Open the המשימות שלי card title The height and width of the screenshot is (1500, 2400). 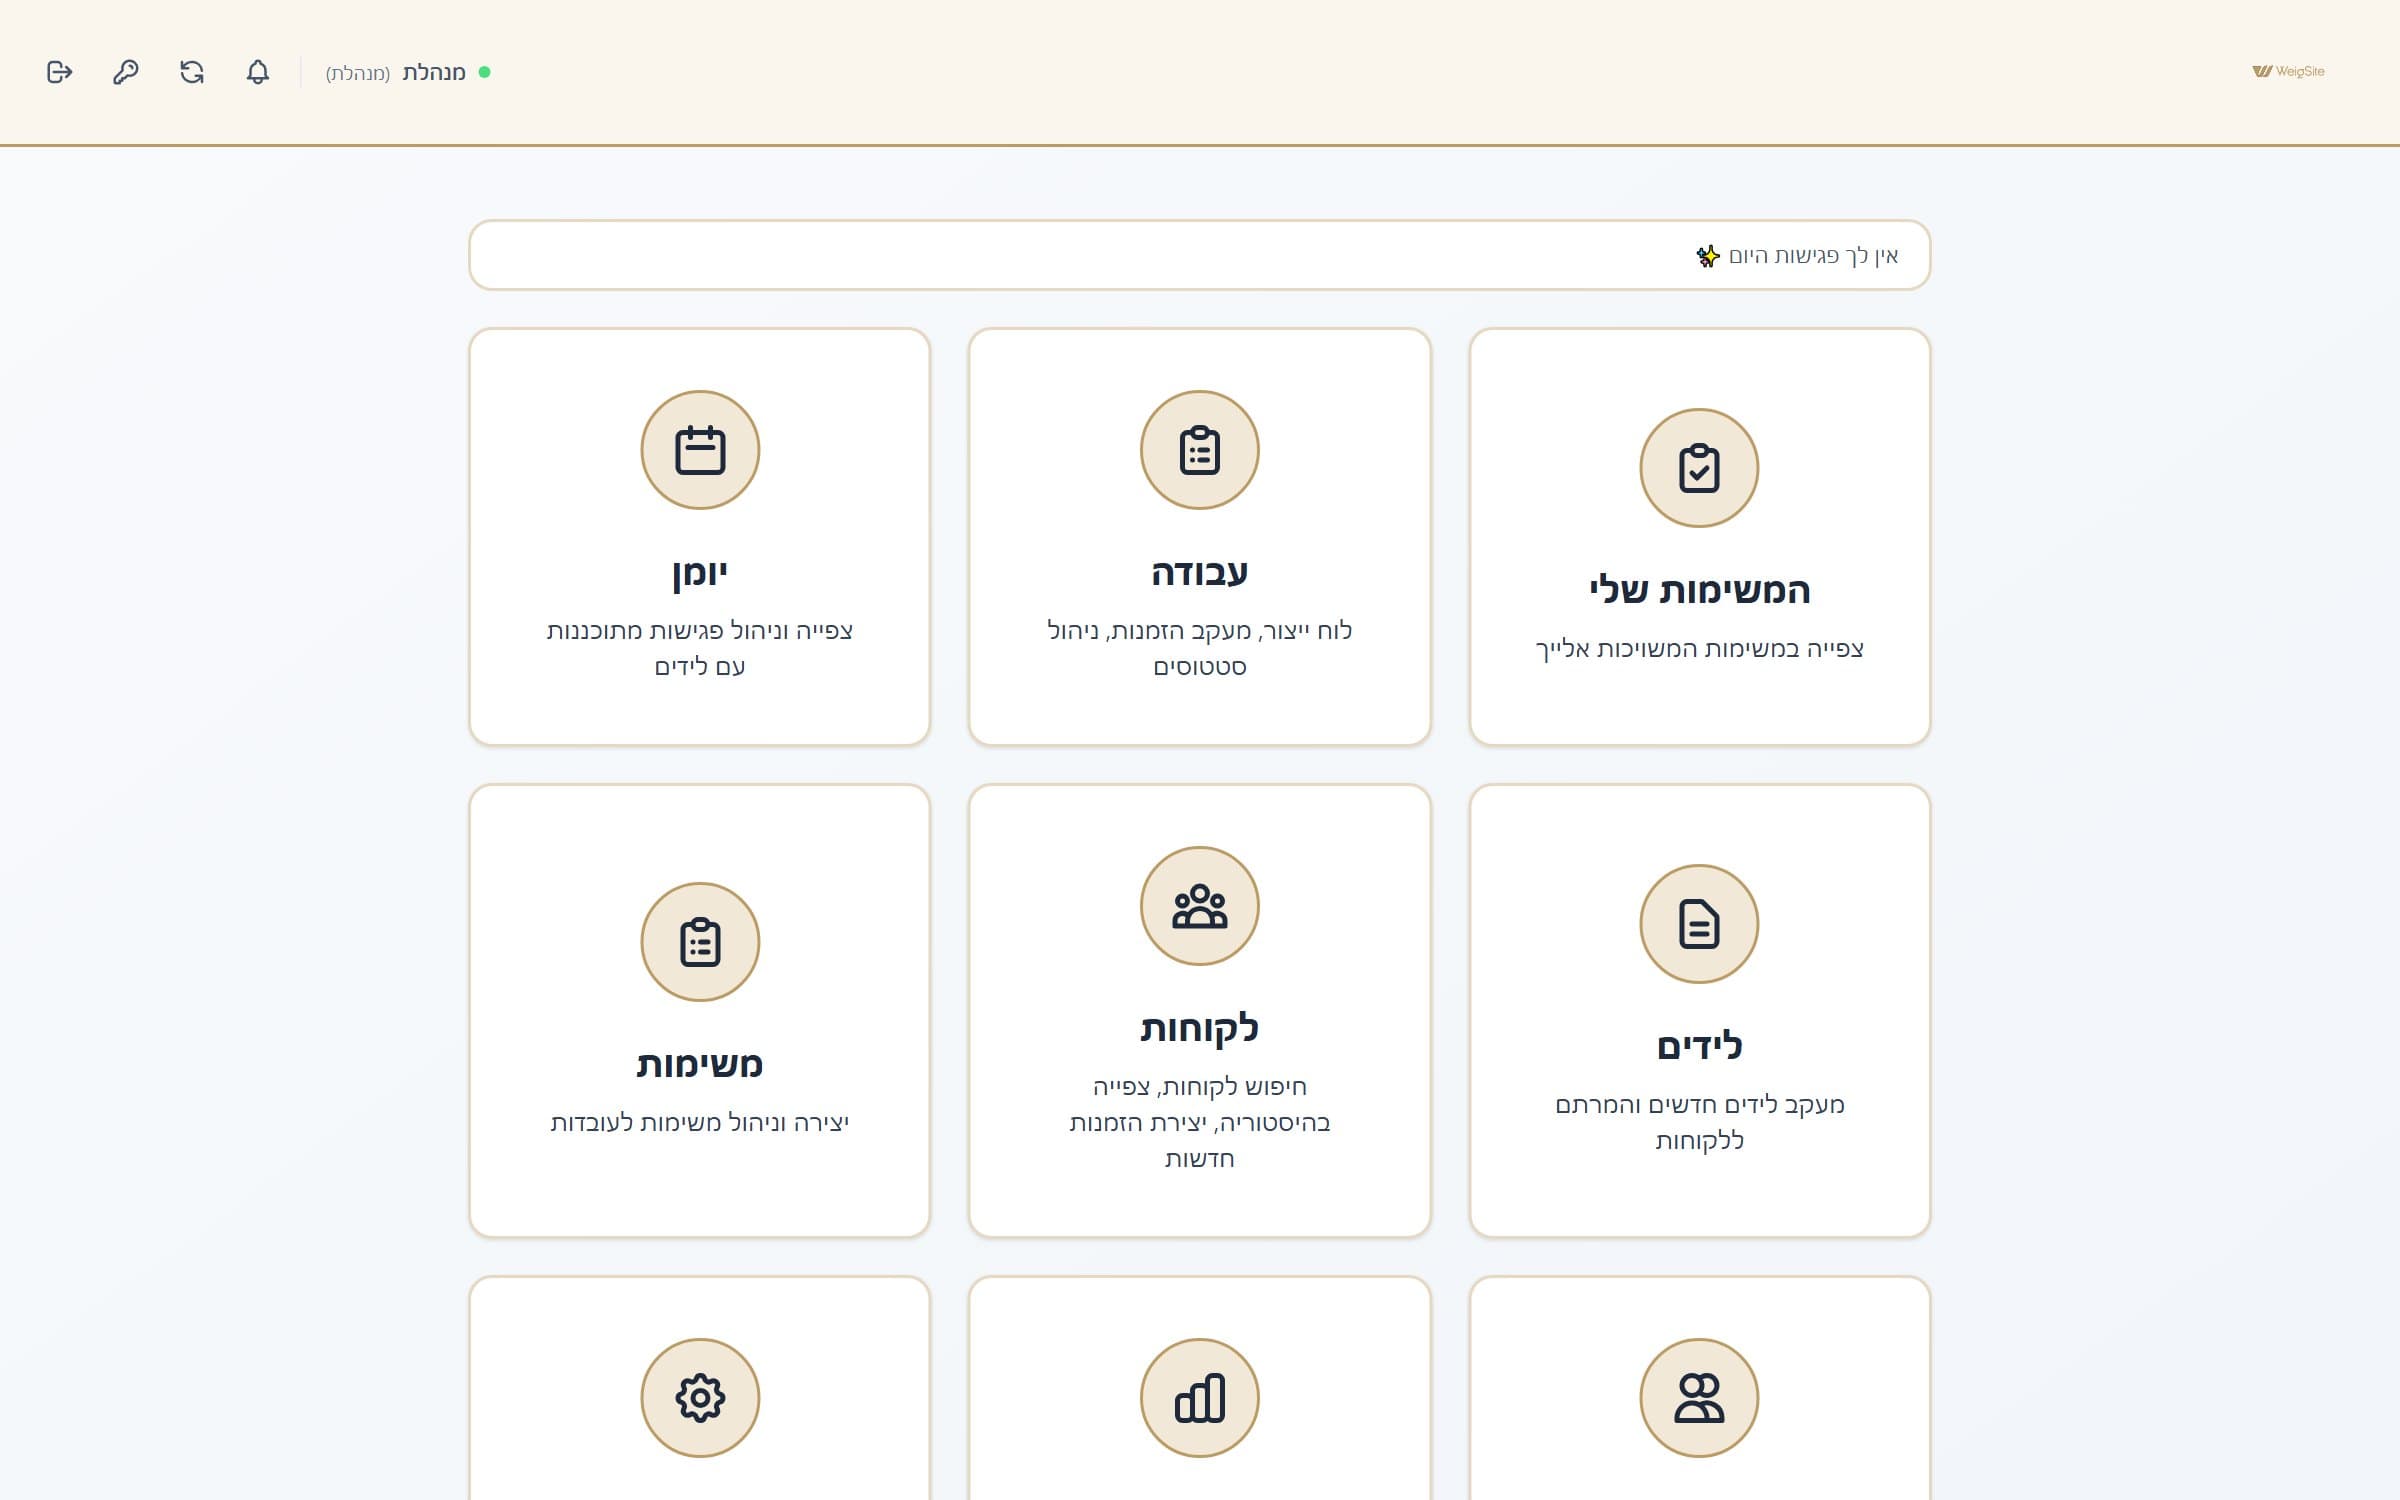tap(1699, 590)
